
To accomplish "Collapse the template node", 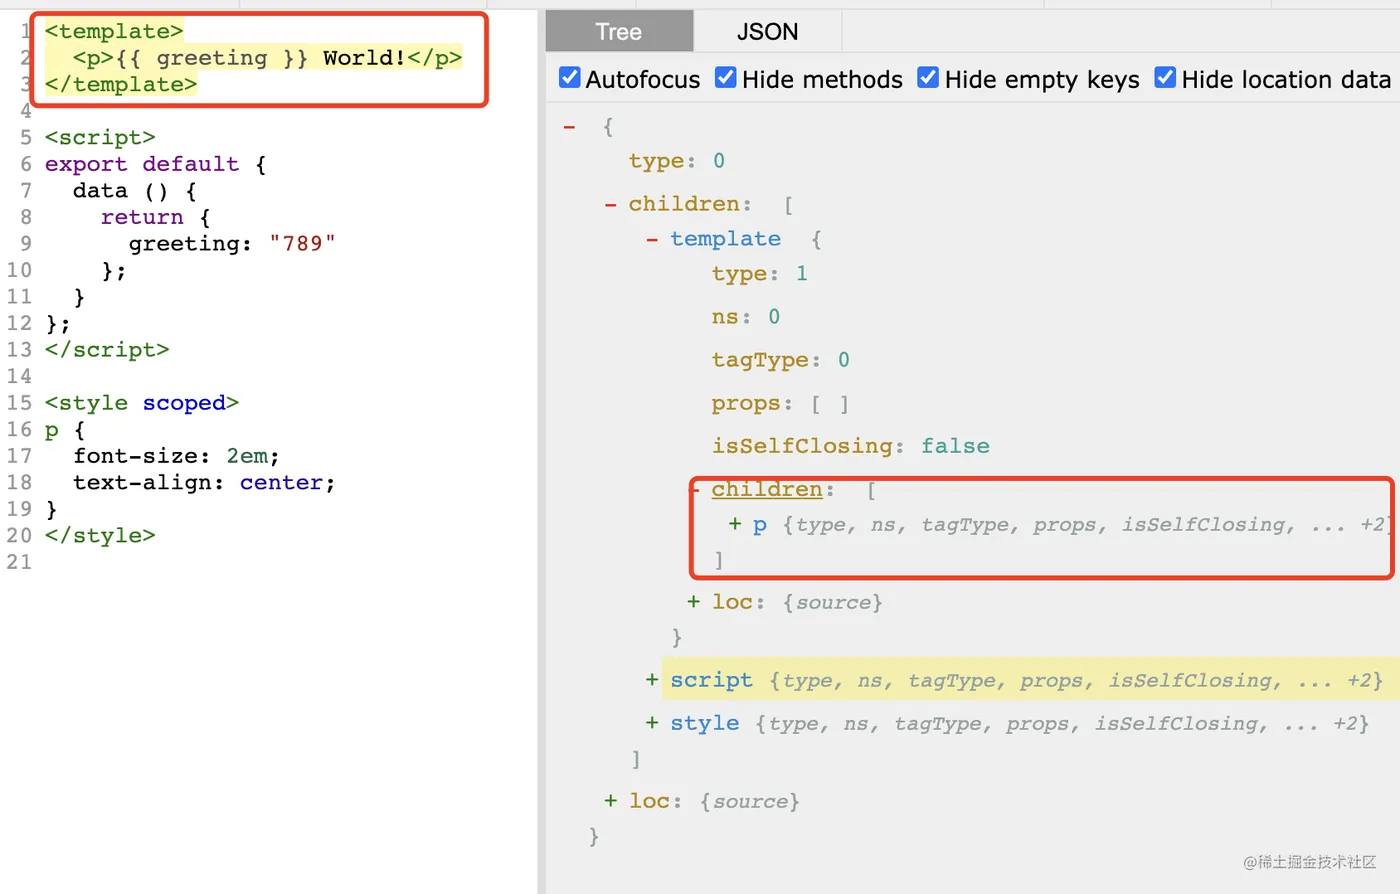I will tap(652, 239).
